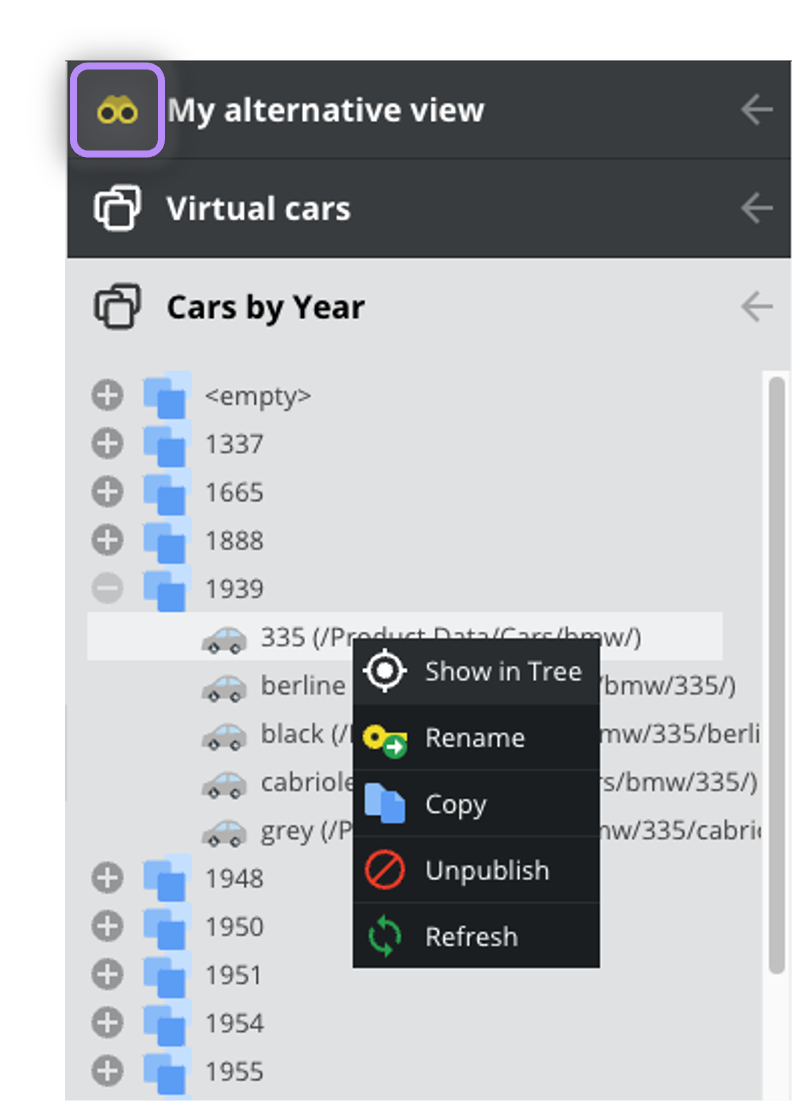Choose Copy from the context menu
The width and height of the screenshot is (792, 1104).
pyautogui.click(x=476, y=804)
